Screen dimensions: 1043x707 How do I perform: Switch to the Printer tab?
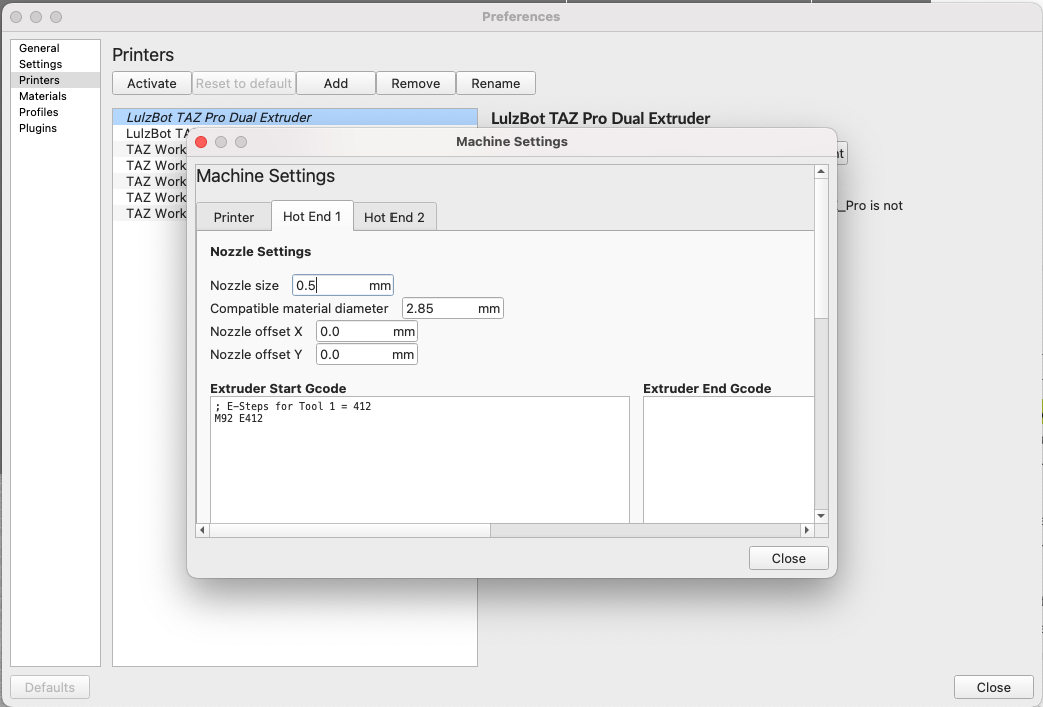pos(233,217)
